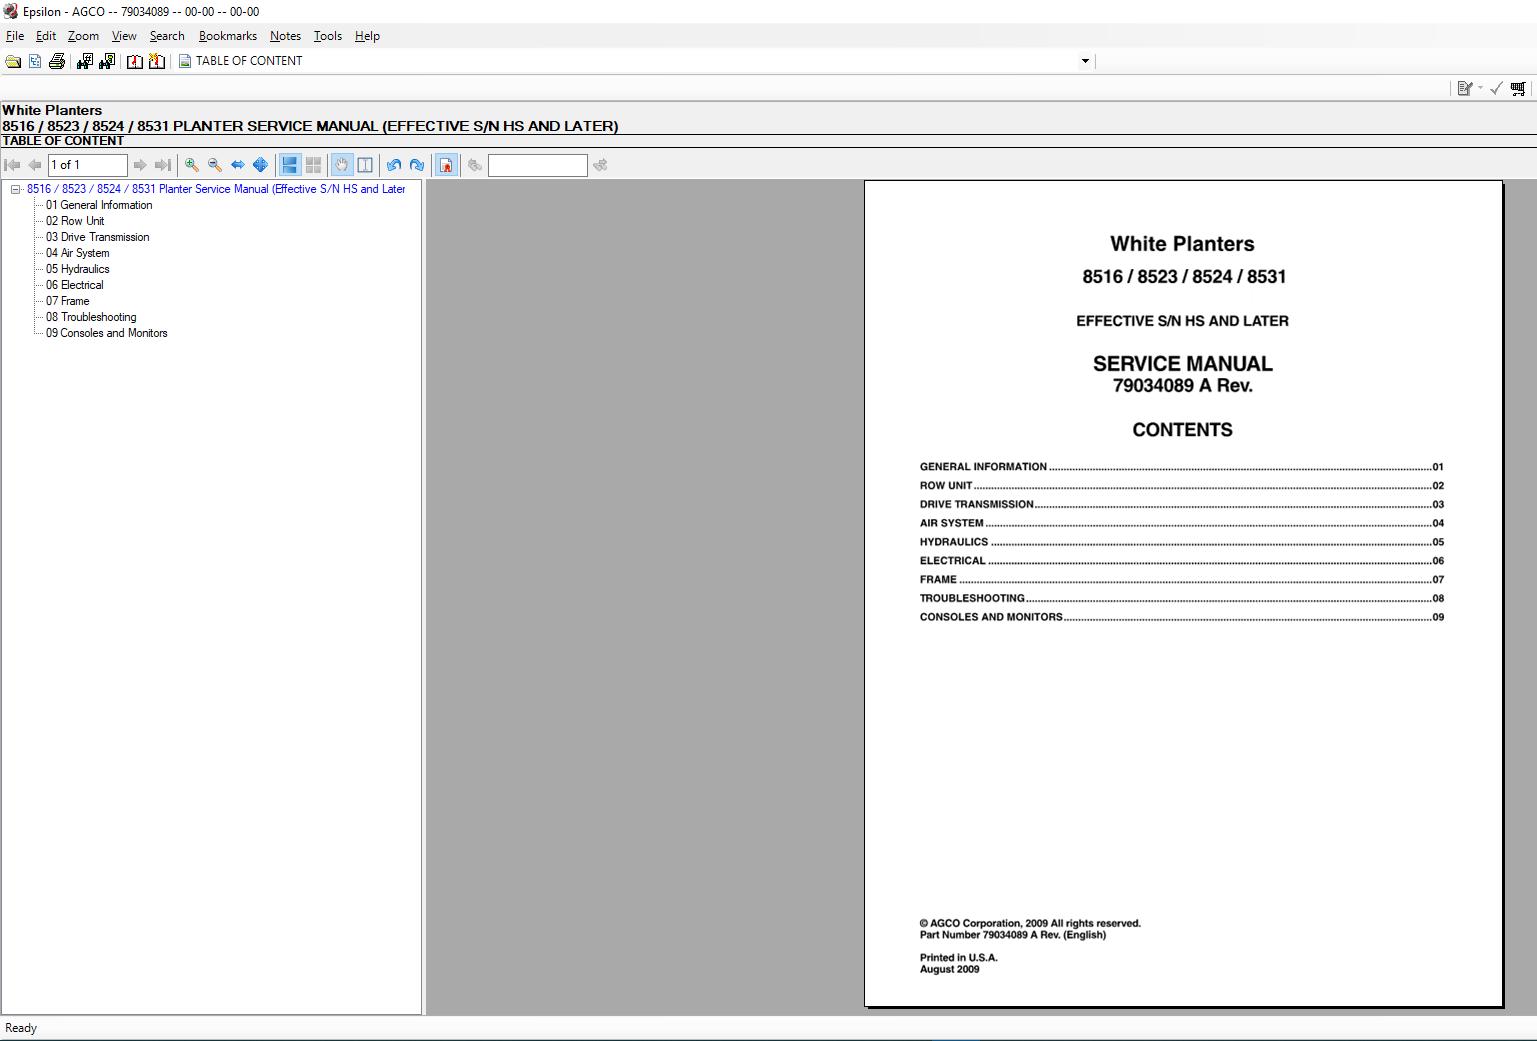
Task: Click the fit page four-way arrows icon
Action: click(x=260, y=165)
